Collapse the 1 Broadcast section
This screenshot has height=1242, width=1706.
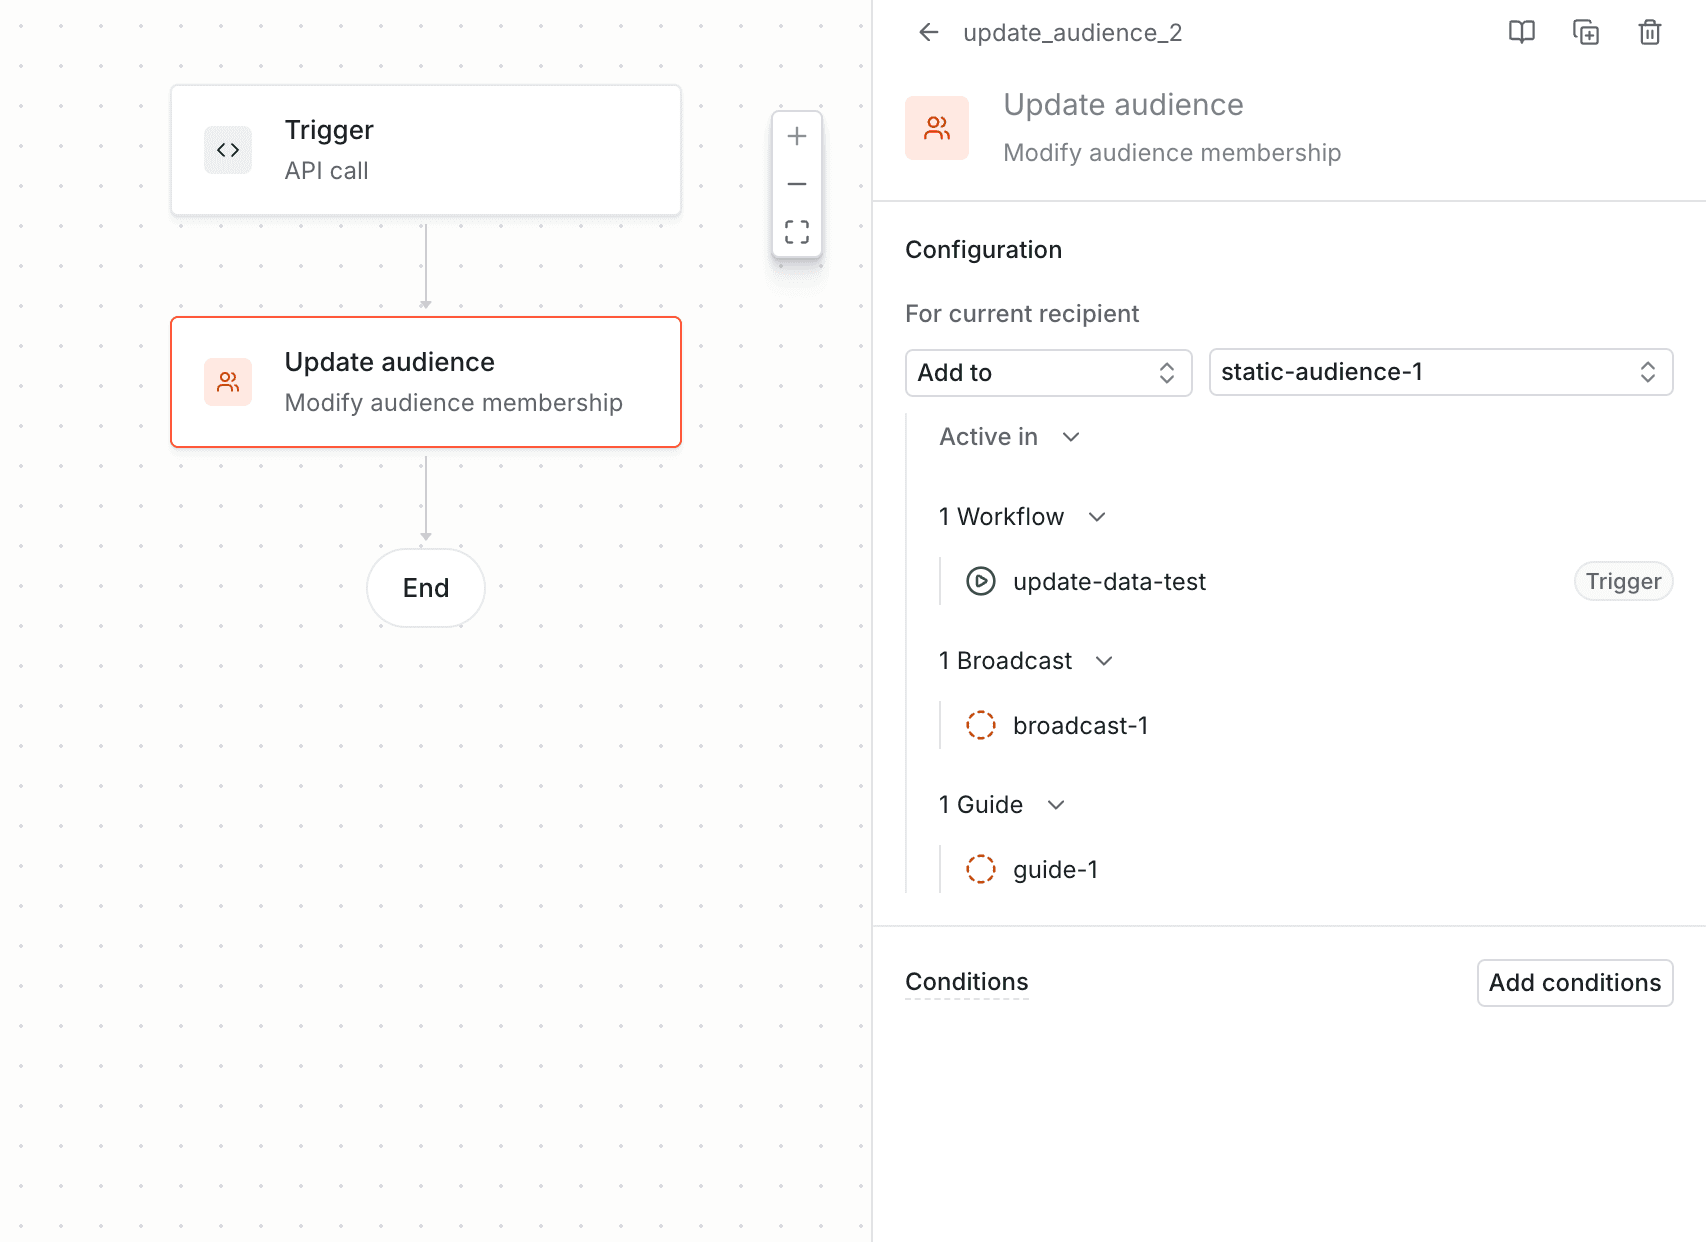(1104, 661)
